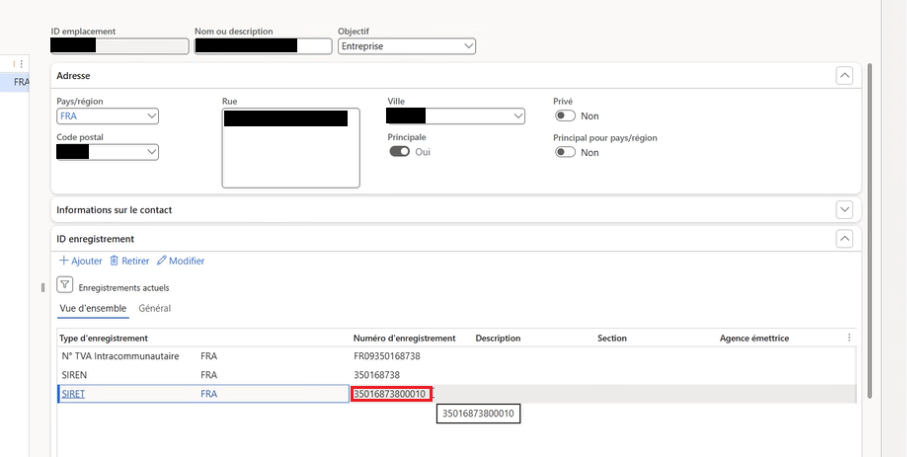Click FRA cell in the SIREN row
The height and width of the screenshot is (457, 907).
click(x=209, y=375)
